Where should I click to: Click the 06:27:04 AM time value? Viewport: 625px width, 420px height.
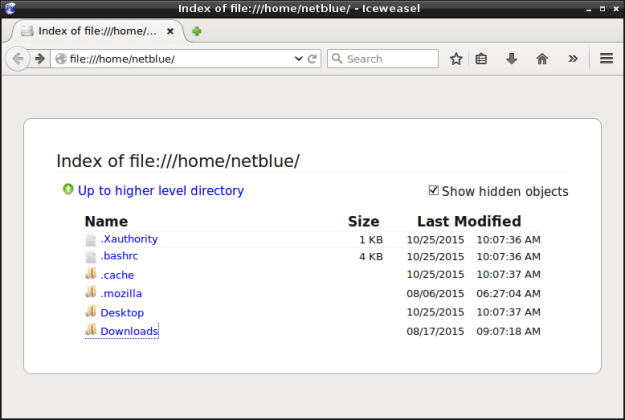(508, 294)
